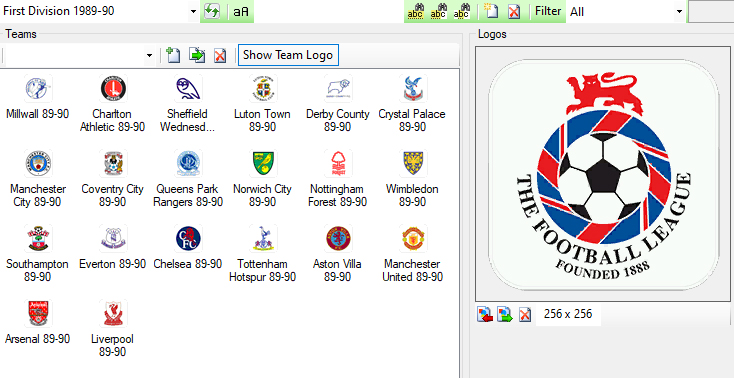The image size is (734, 378).
Task: Select the Chelsea 89-90 team
Action: click(188, 247)
